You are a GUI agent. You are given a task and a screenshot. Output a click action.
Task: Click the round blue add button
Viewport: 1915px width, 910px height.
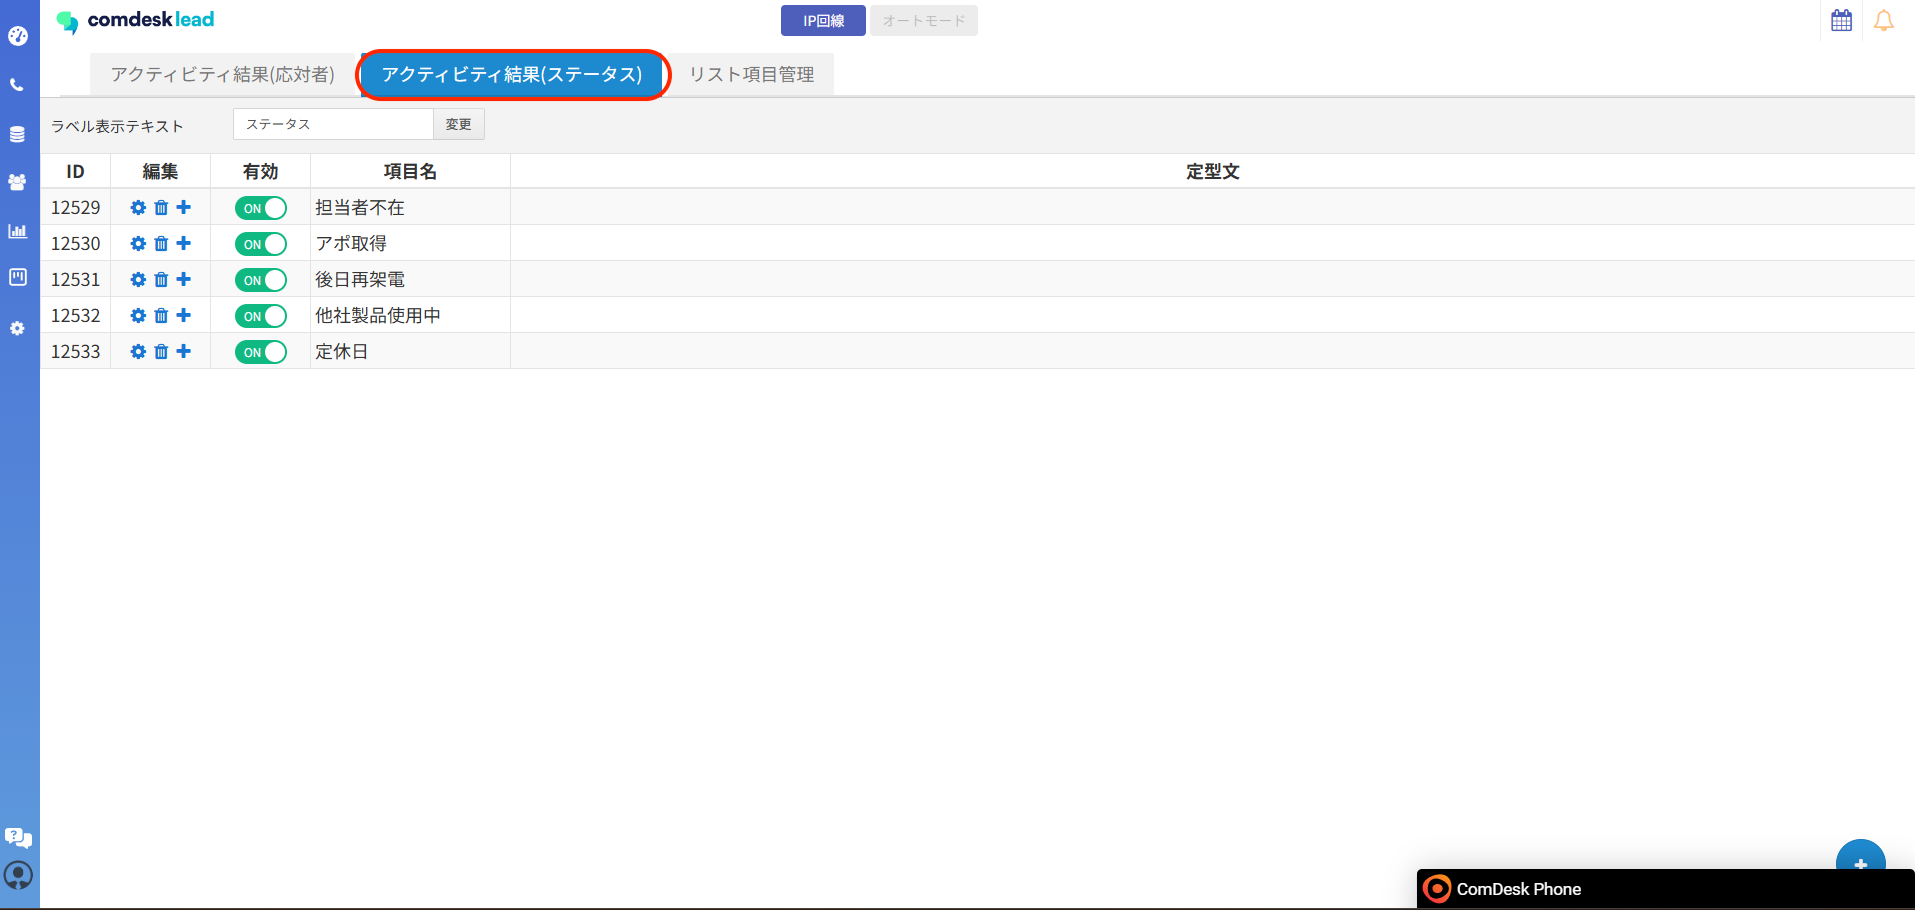pos(1860,857)
